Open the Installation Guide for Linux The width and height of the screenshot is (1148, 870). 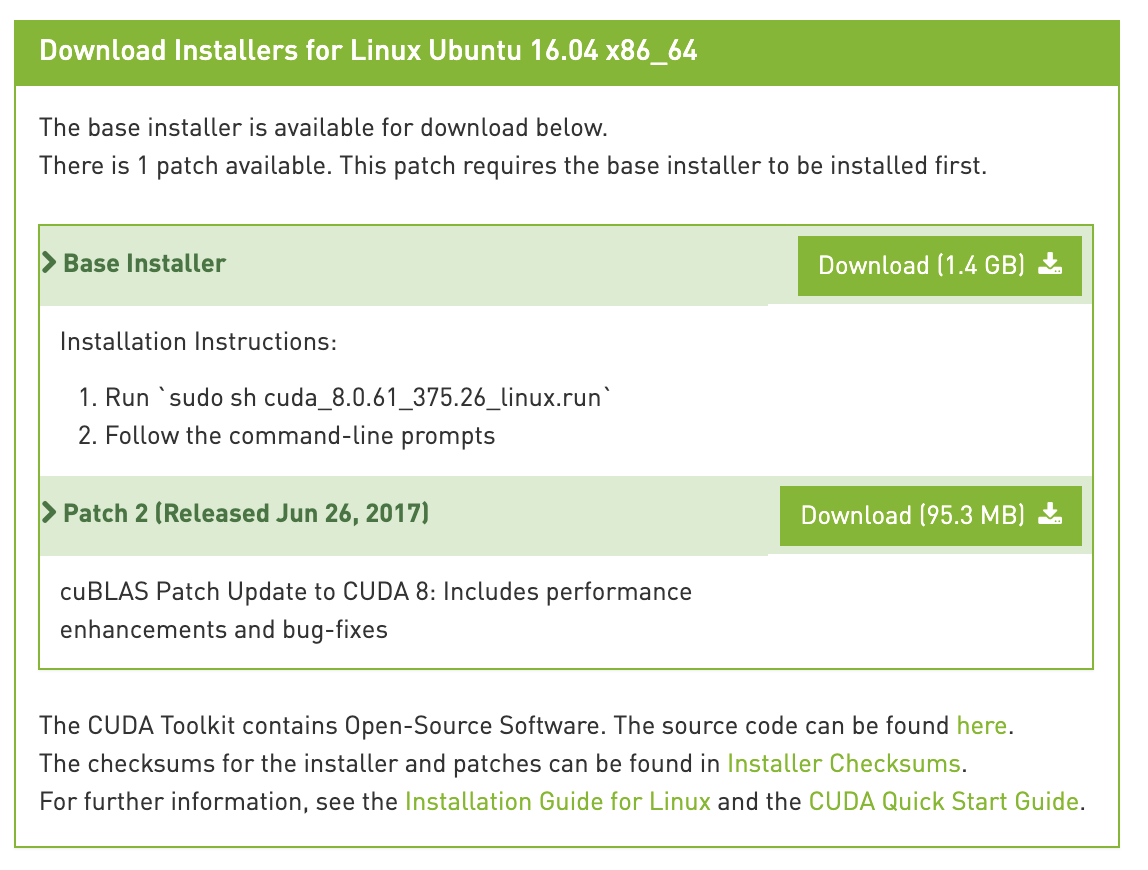[x=558, y=801]
